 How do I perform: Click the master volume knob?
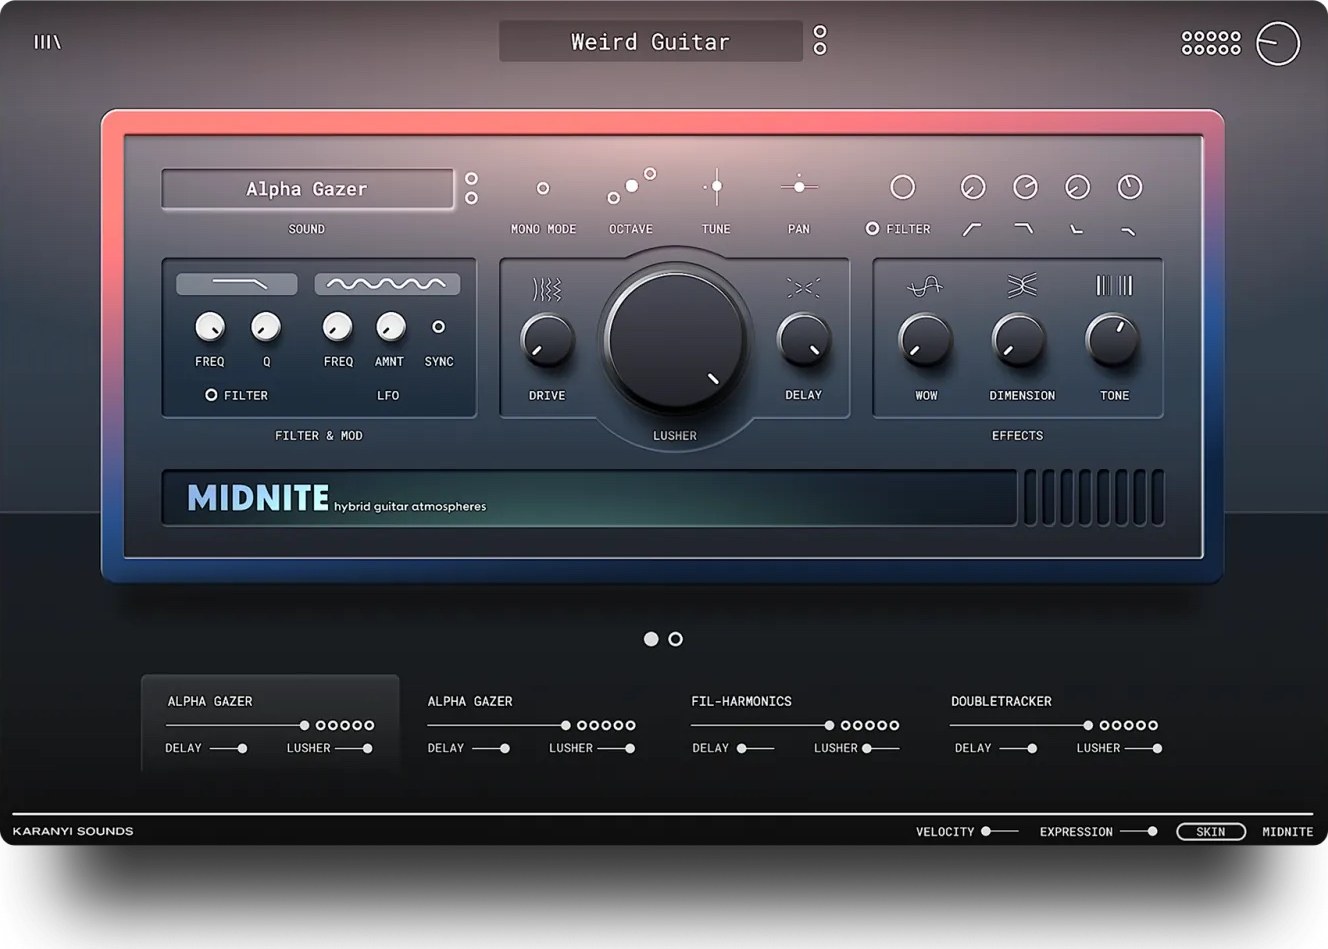[x=1277, y=43]
